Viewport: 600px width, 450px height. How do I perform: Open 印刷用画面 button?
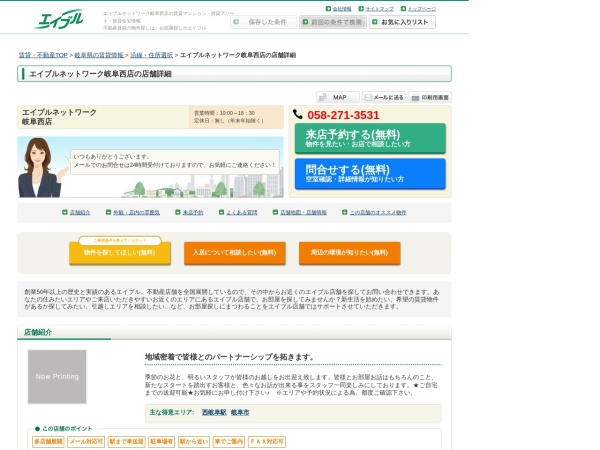coord(430,98)
